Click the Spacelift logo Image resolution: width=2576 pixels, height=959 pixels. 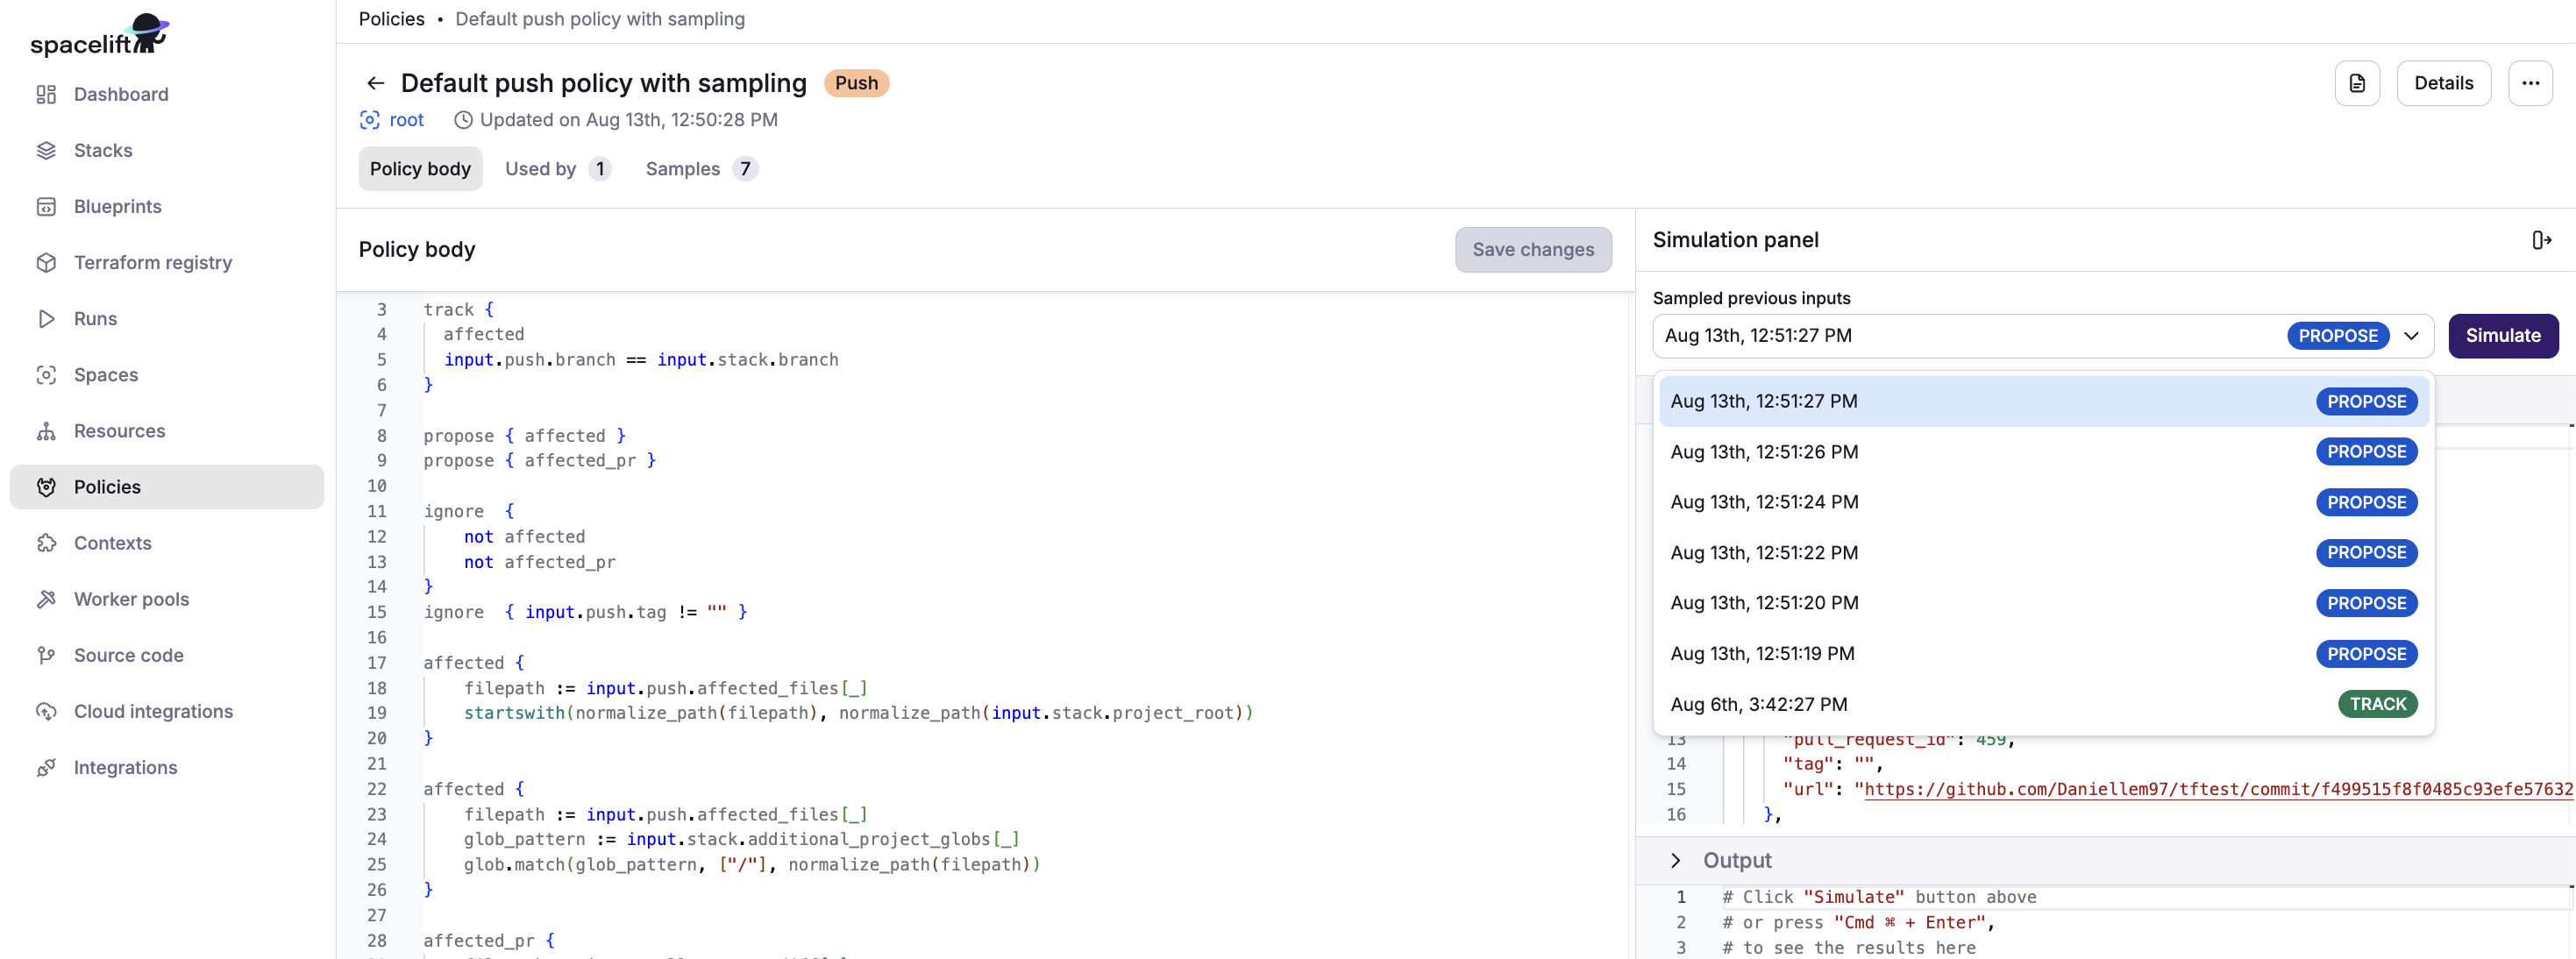pyautogui.click(x=98, y=36)
